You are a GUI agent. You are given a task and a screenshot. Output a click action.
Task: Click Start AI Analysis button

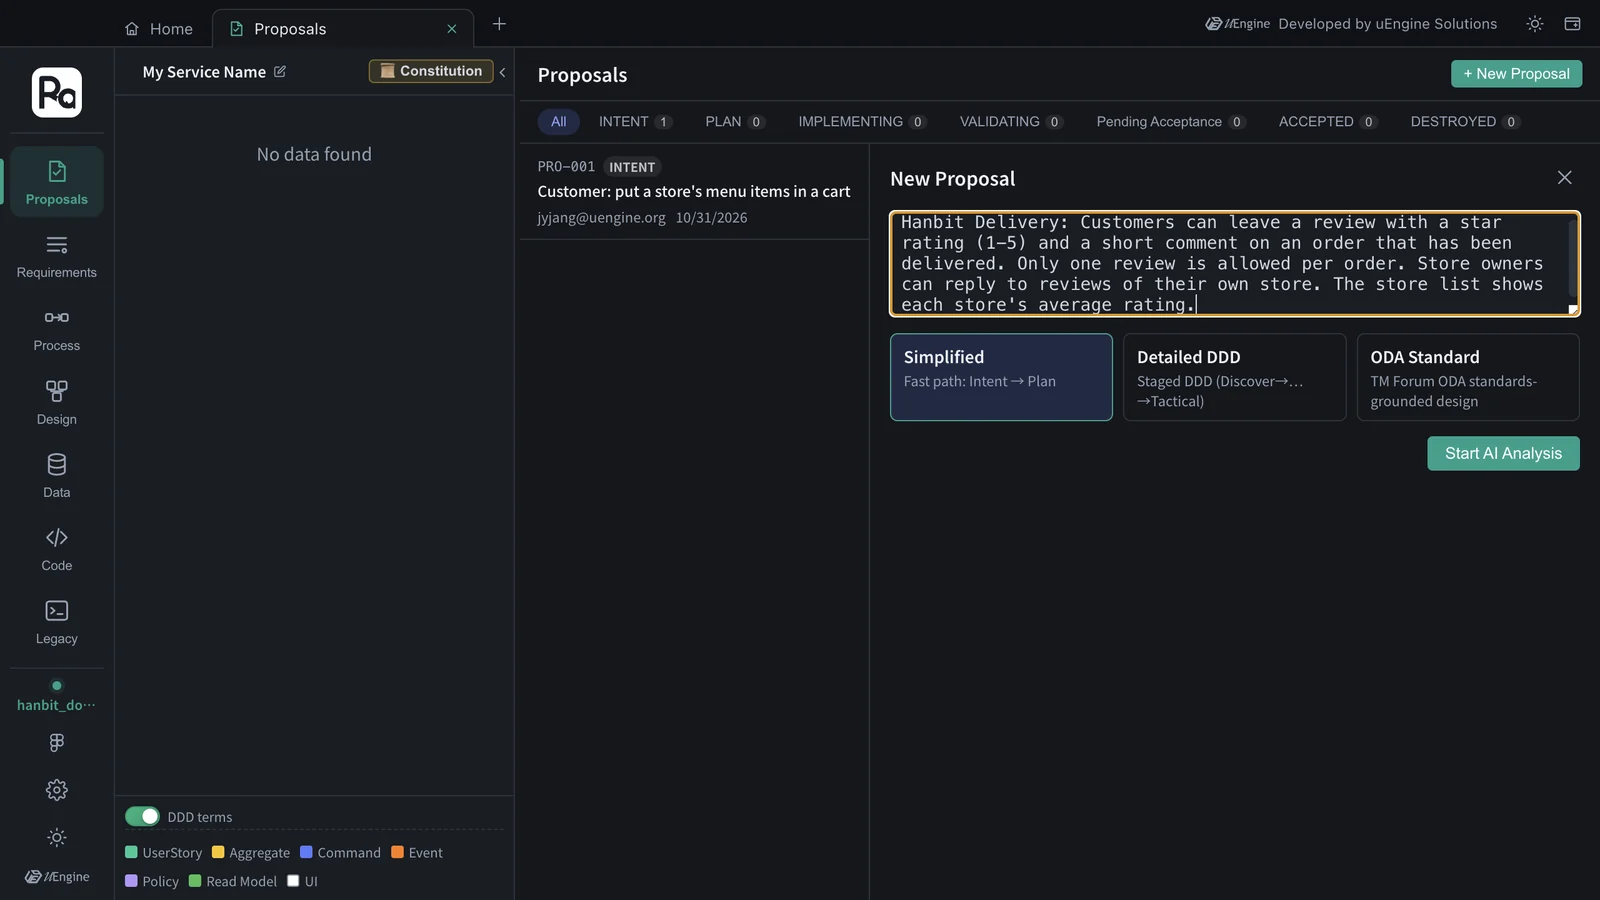coord(1503,454)
